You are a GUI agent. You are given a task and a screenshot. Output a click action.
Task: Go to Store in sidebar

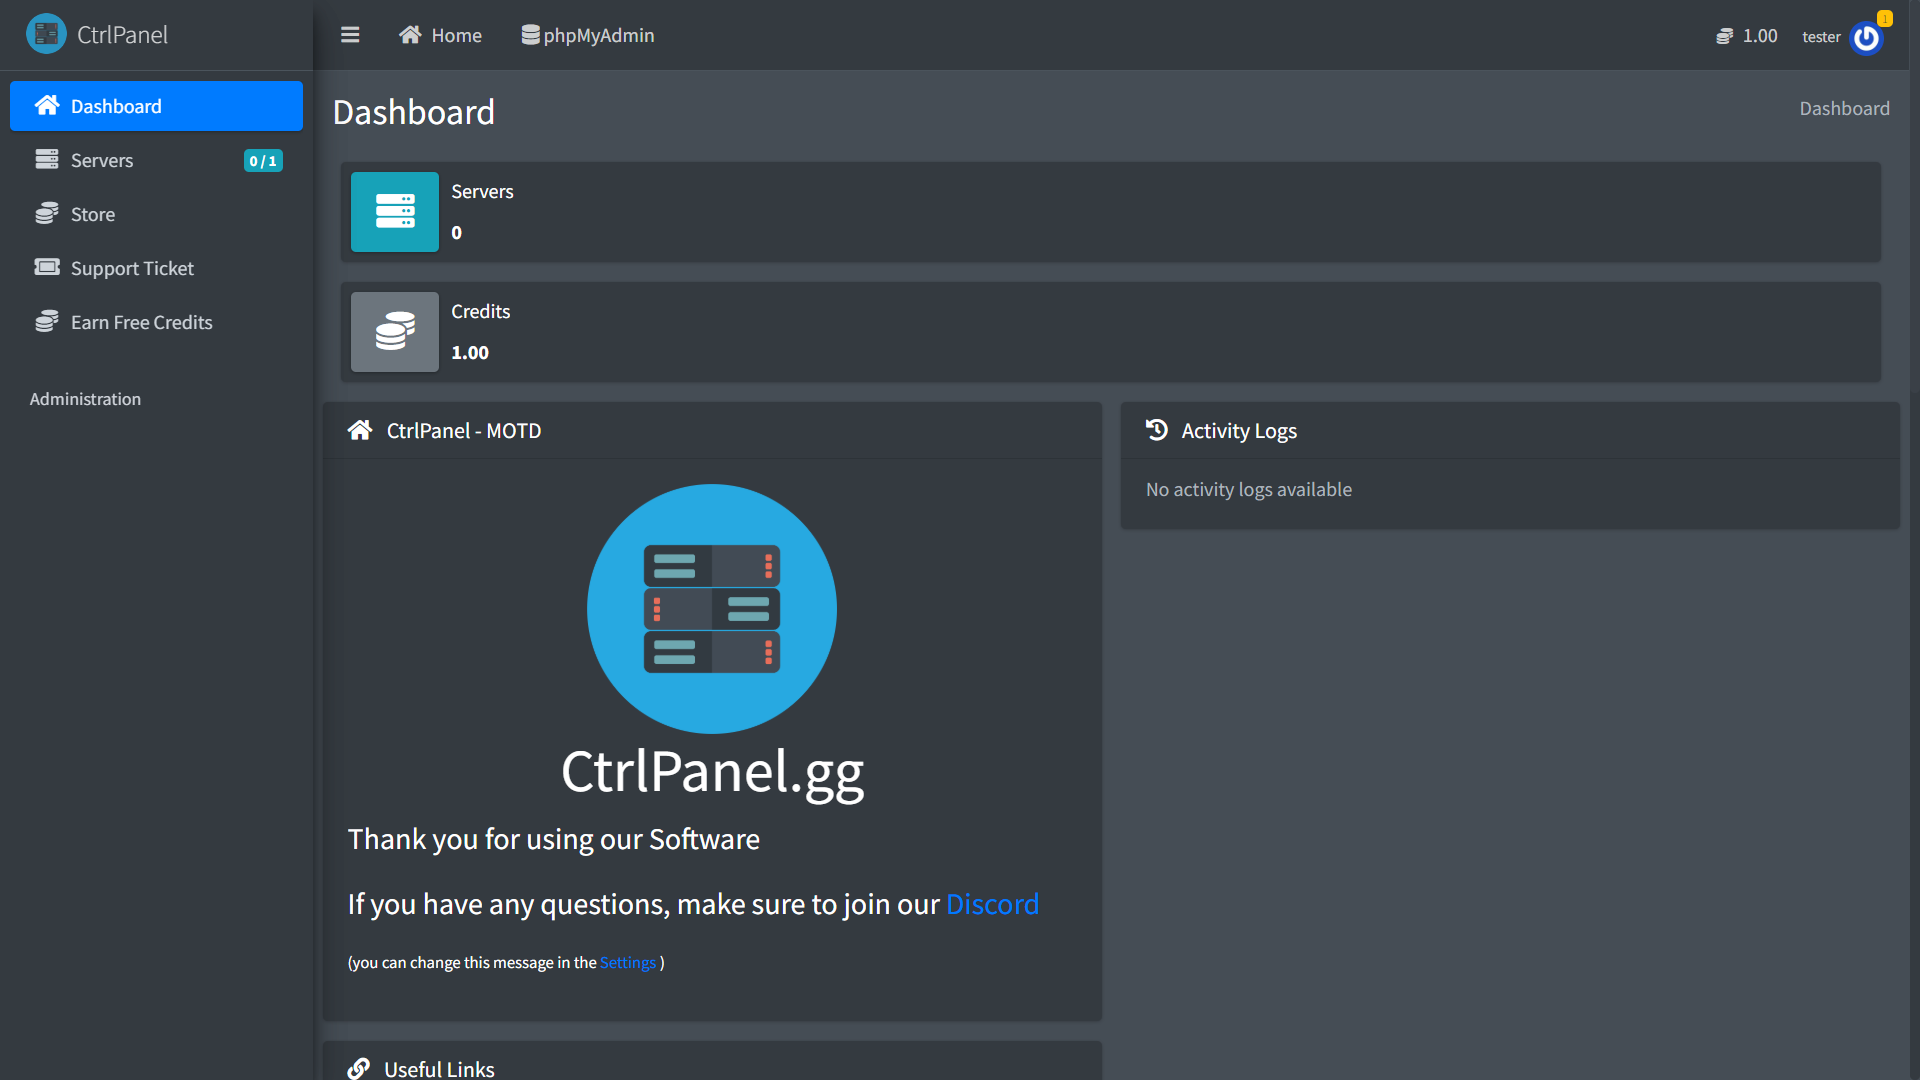click(x=92, y=214)
